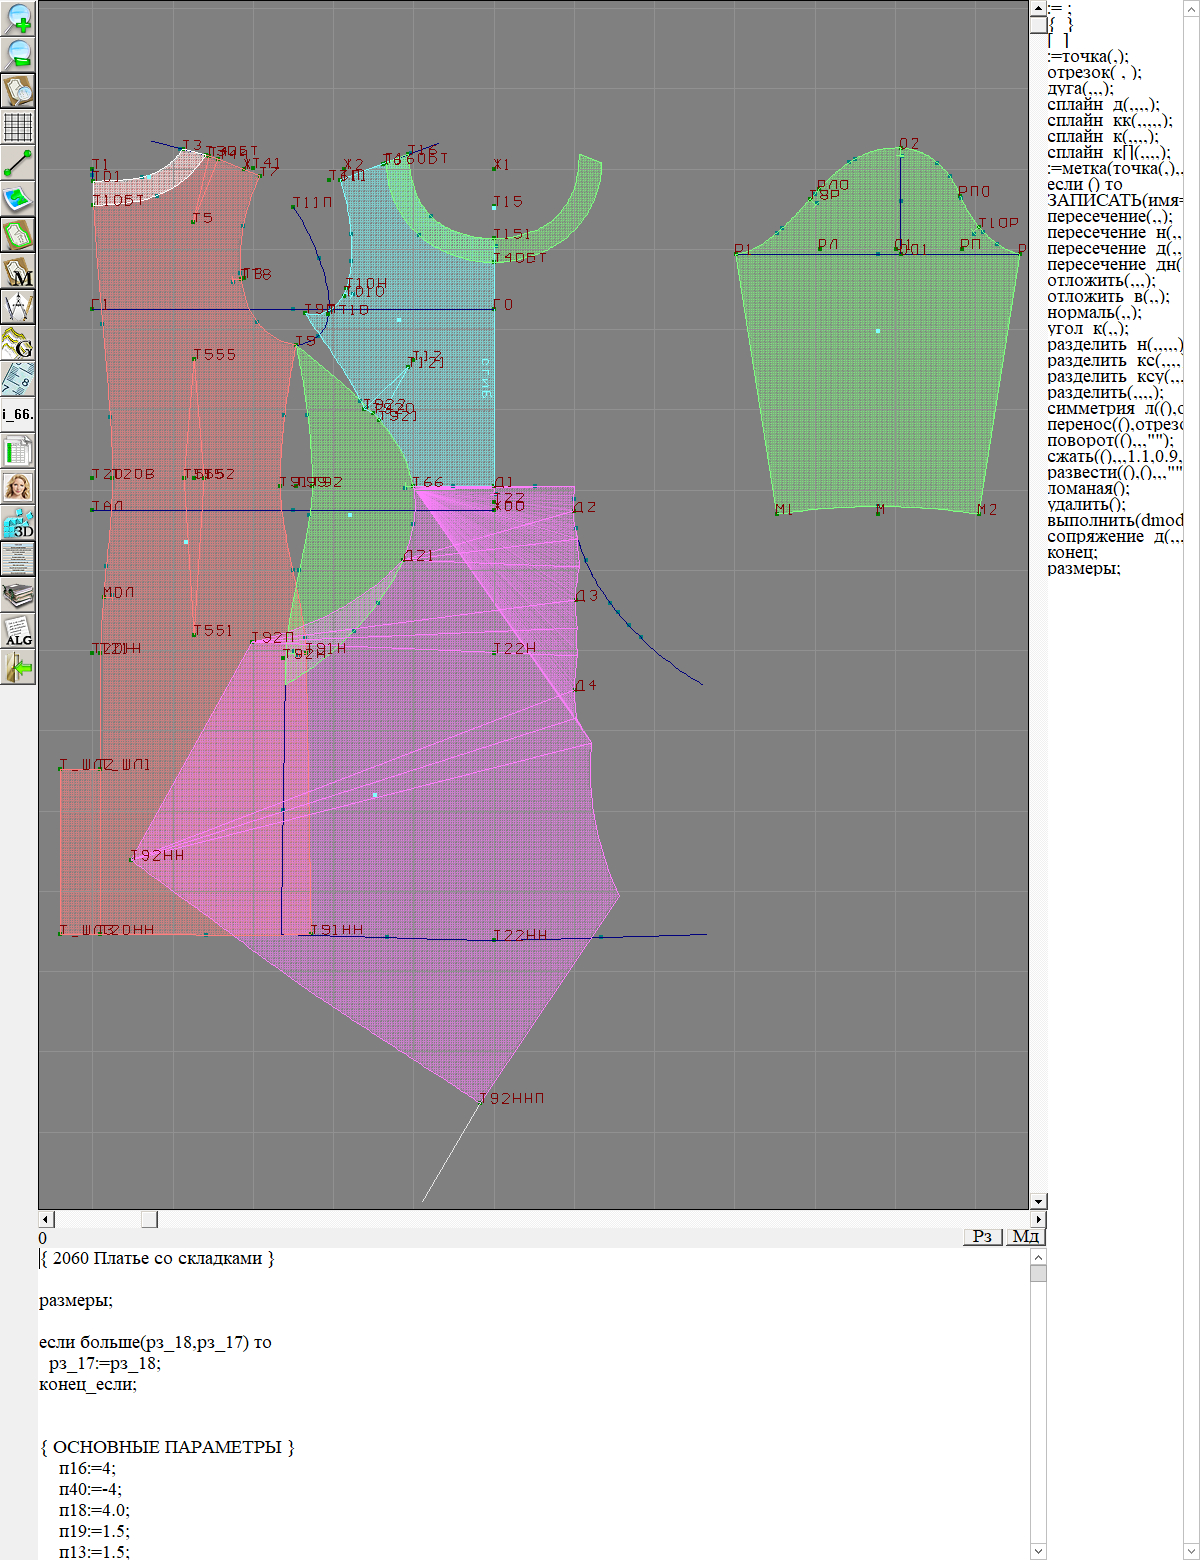1200x1560 pixels.
Task: Click the zoom in magnifier icon
Action: tap(18, 18)
